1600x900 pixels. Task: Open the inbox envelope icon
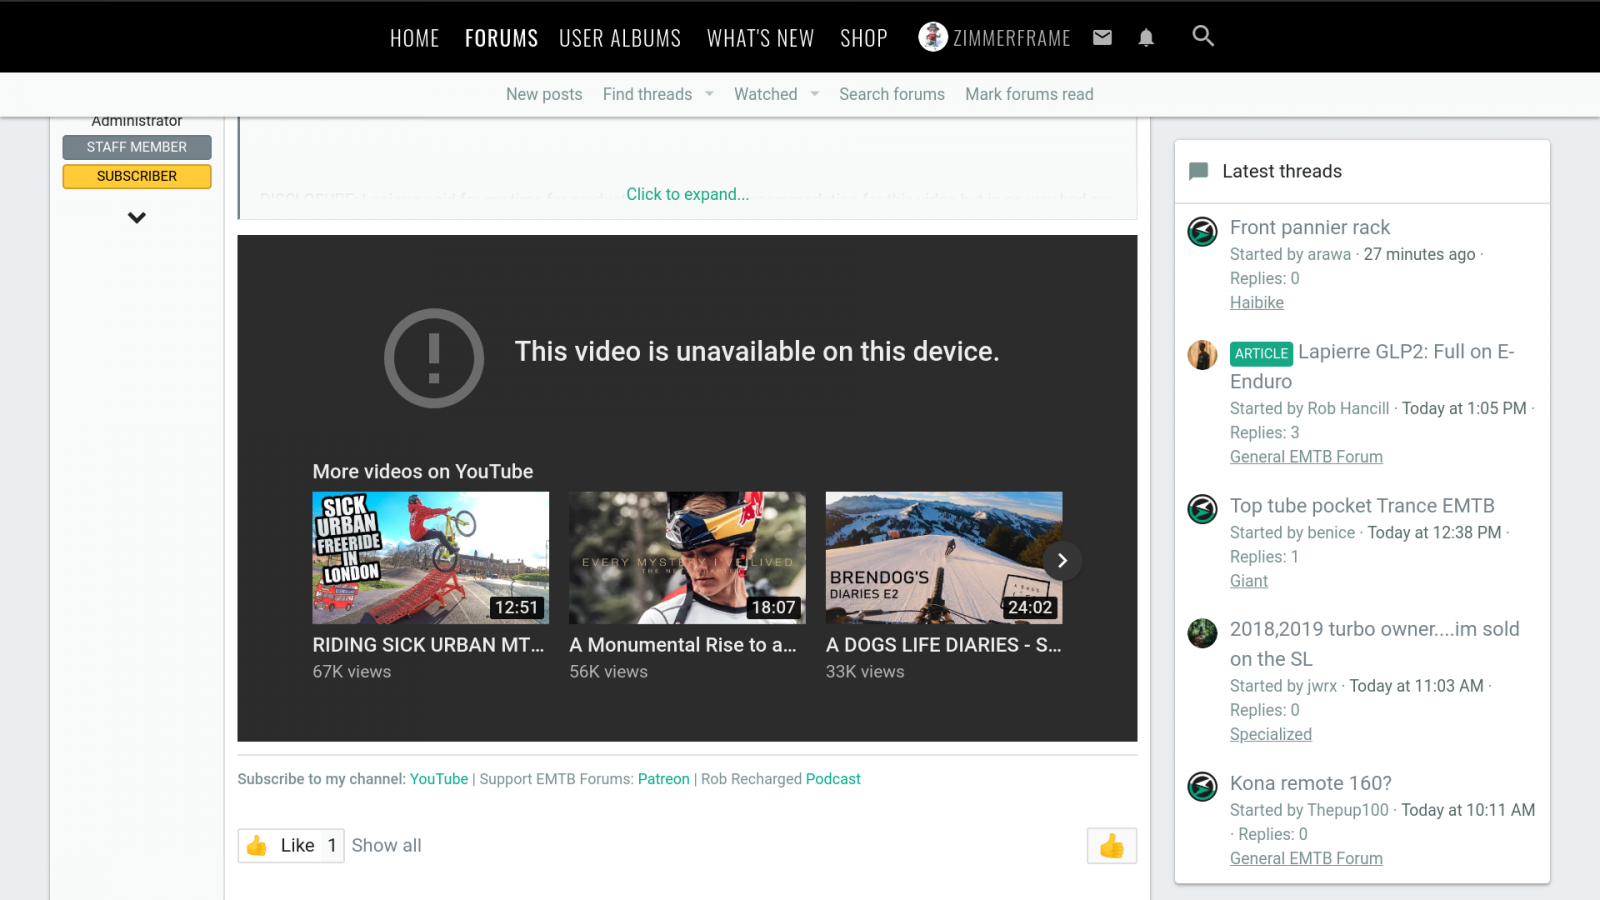click(1102, 38)
